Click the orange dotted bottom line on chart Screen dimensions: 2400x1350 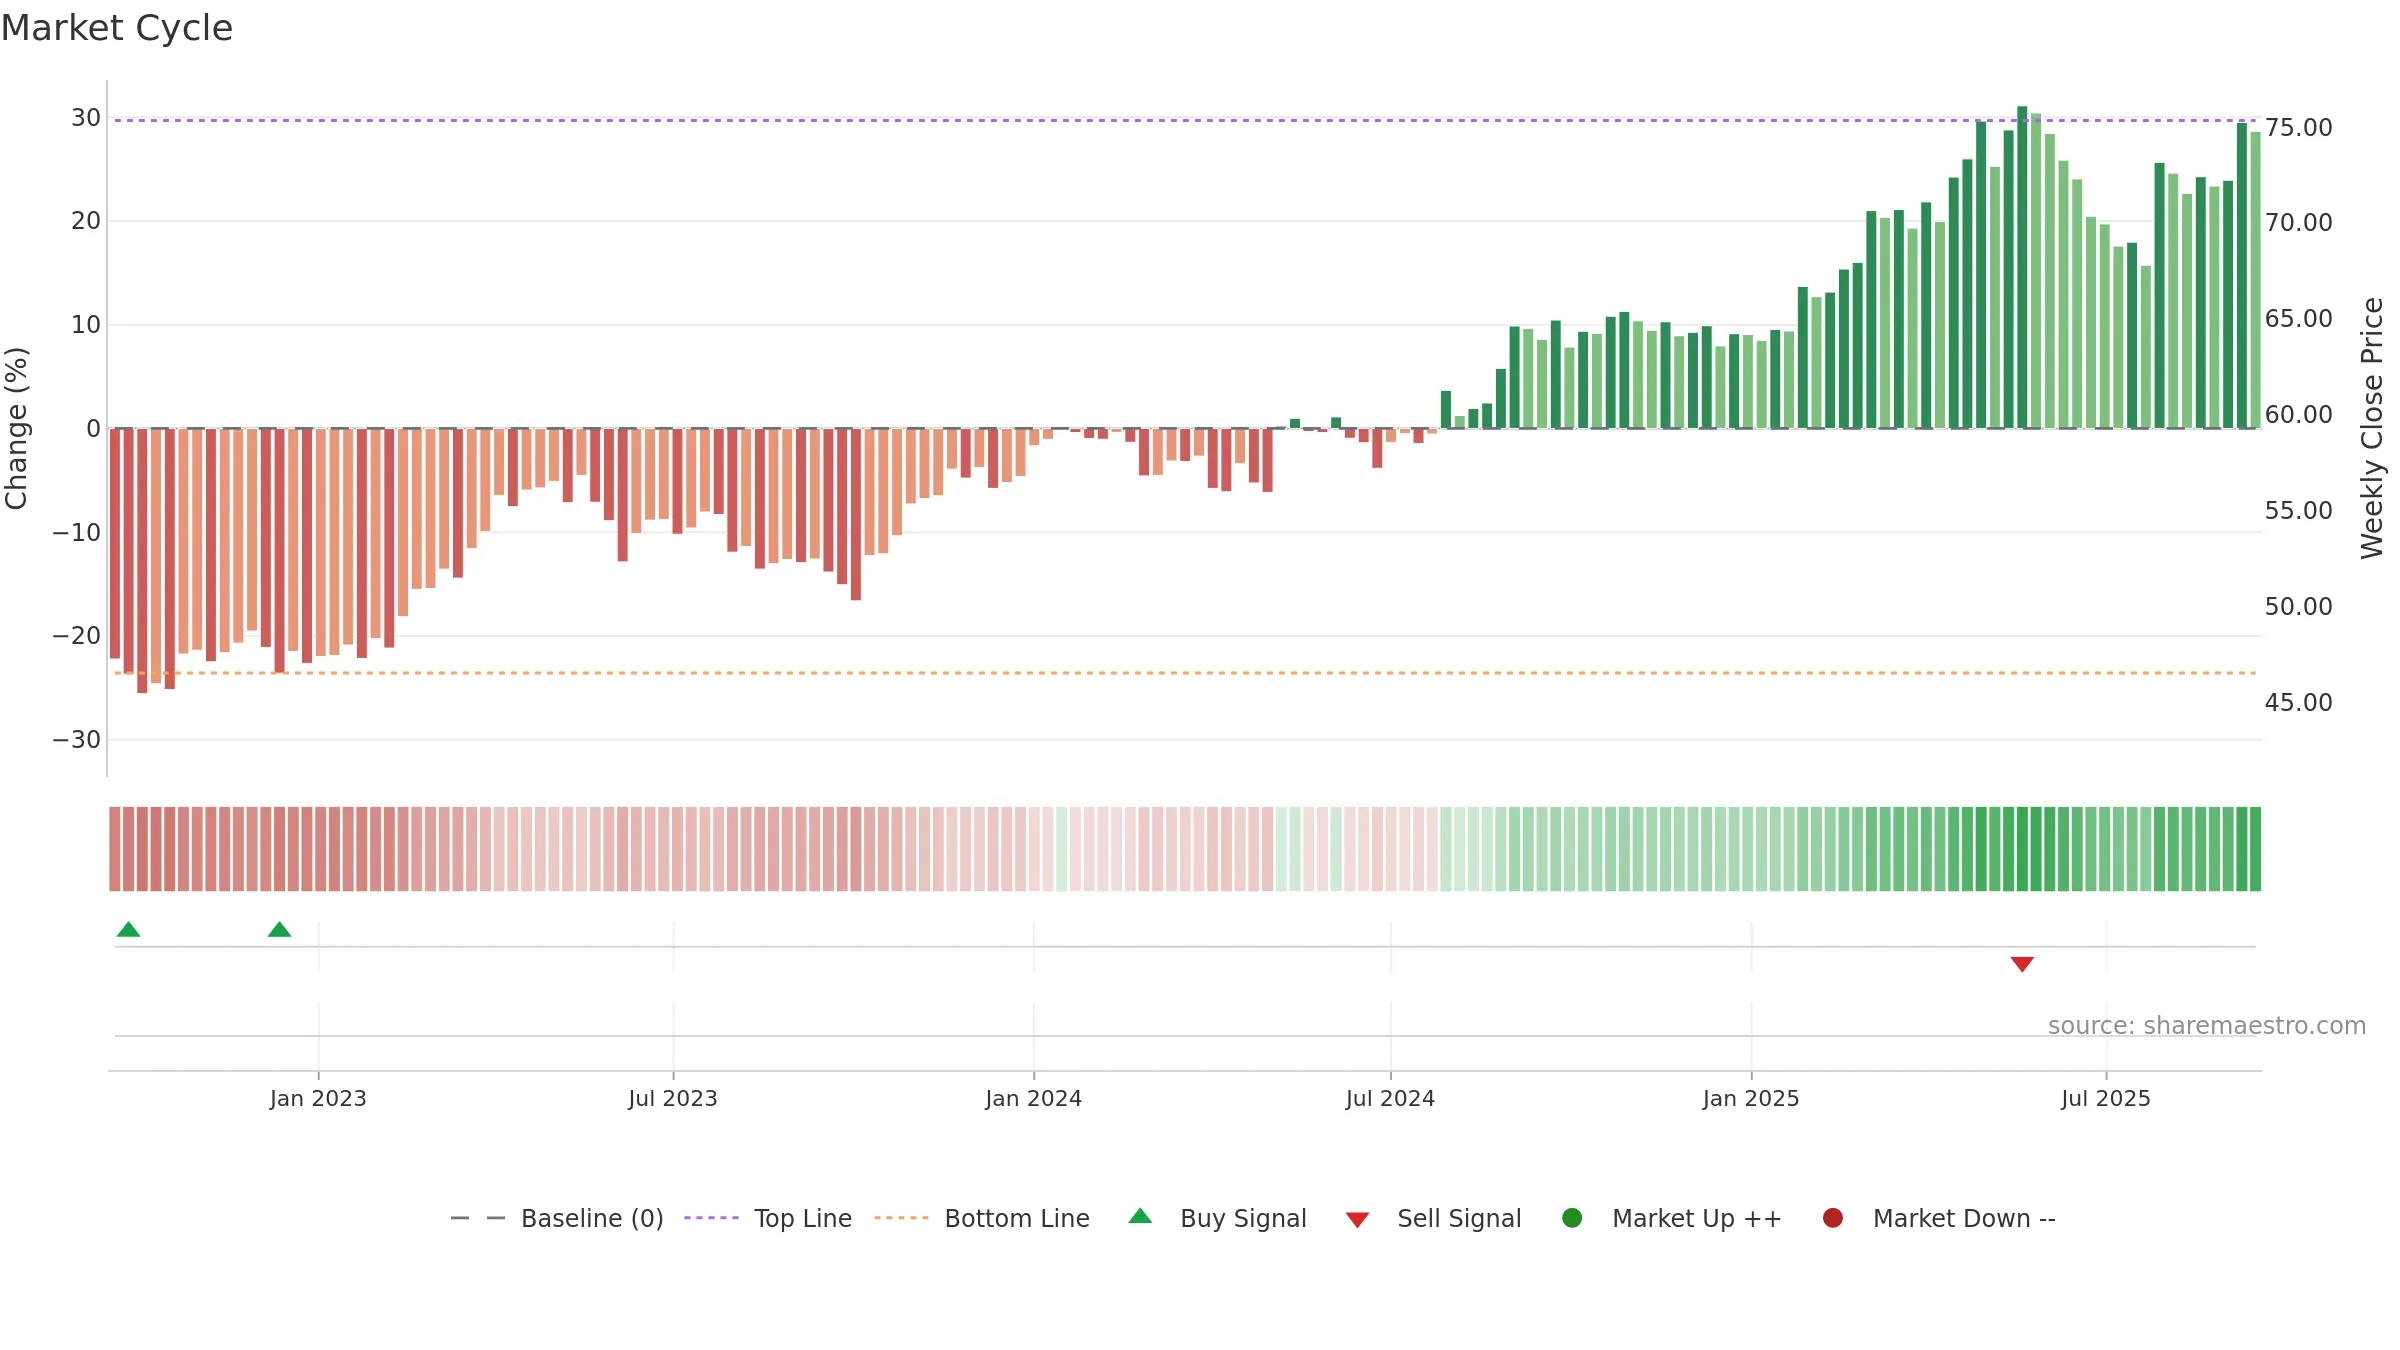[x=1185, y=673]
